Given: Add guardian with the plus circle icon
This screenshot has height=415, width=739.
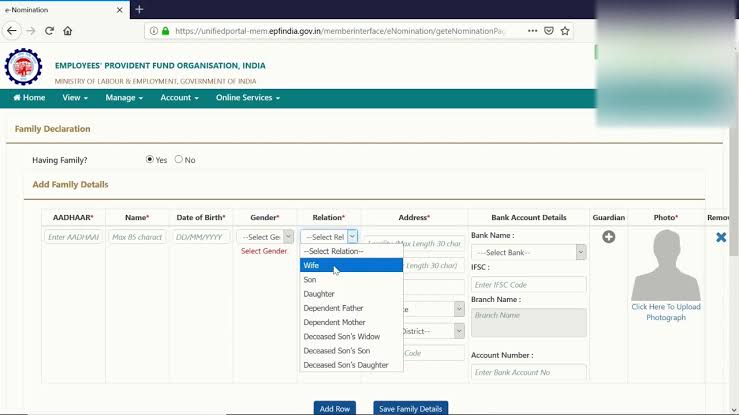Looking at the screenshot, I should click(x=608, y=236).
